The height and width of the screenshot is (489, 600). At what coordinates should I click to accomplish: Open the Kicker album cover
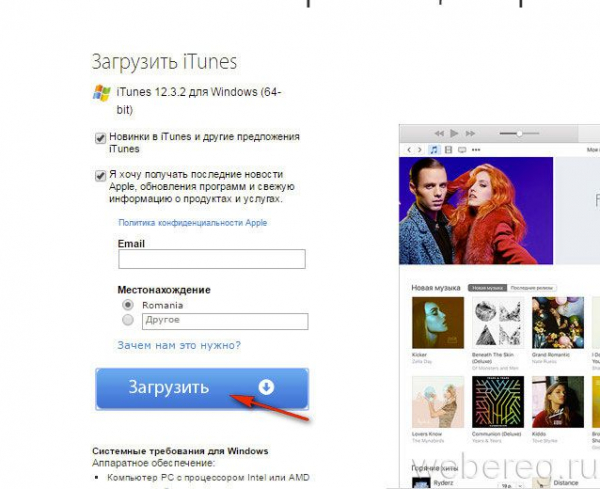click(x=438, y=323)
